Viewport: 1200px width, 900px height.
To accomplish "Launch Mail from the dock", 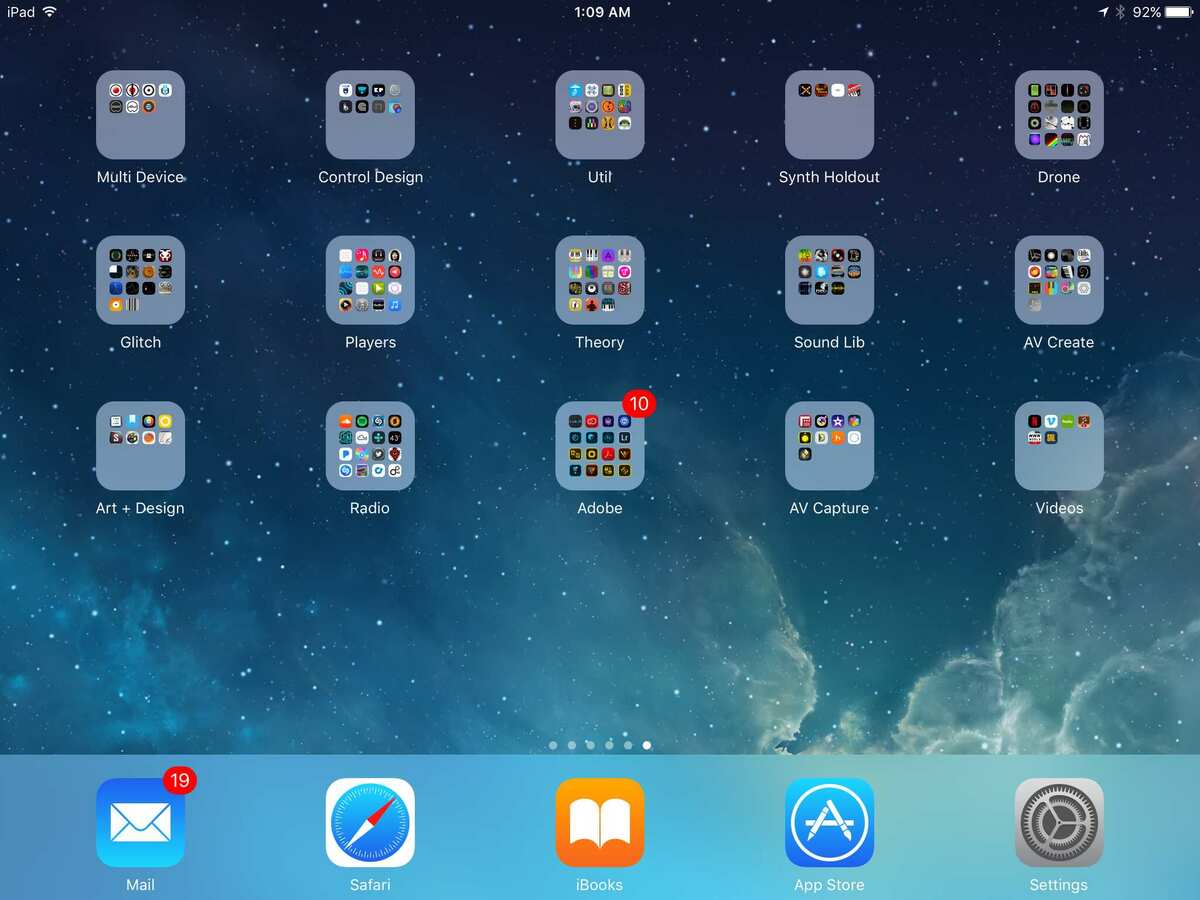I will (x=140, y=823).
